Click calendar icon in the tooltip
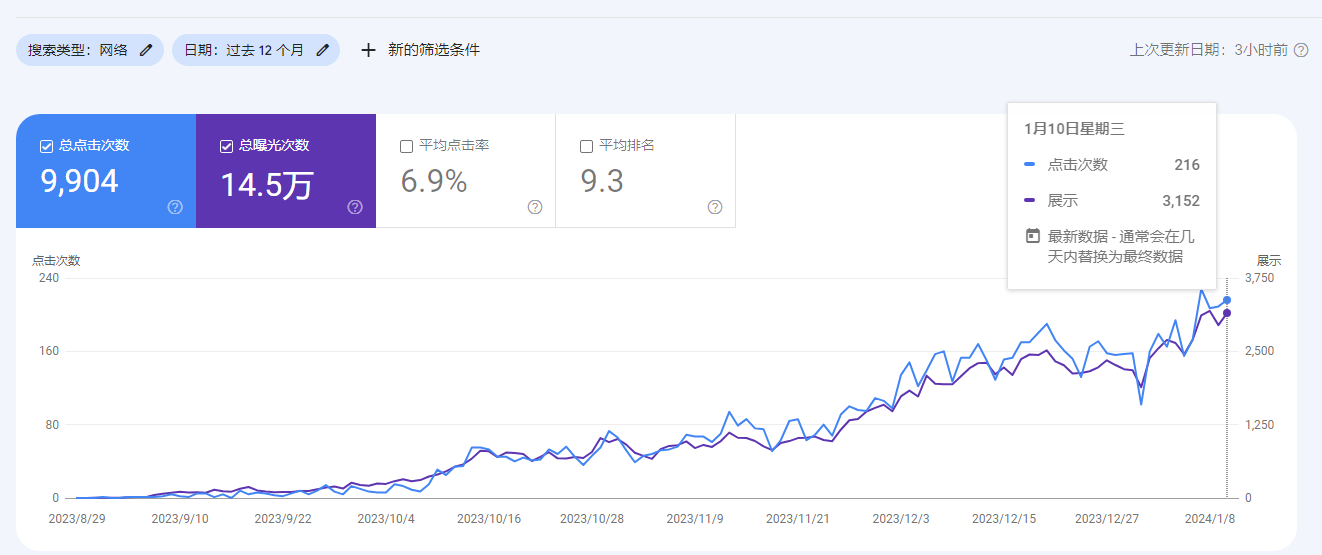1322x555 pixels. pyautogui.click(x=1033, y=236)
